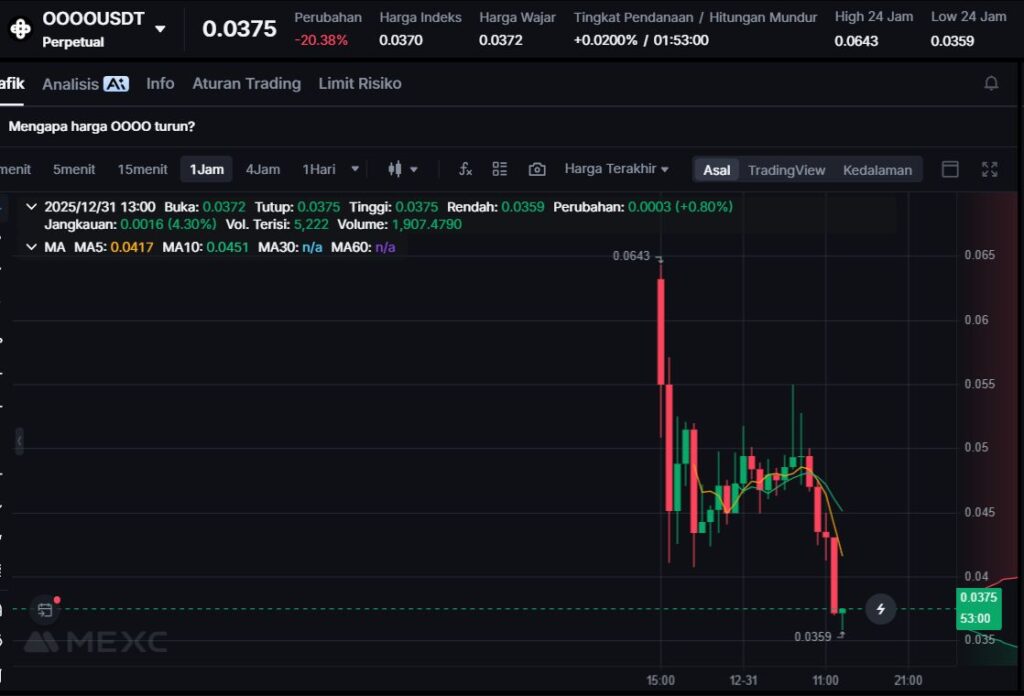Viewport: 1024px width, 696px height.
Task: Toggle the chart panel layout icon
Action: point(950,169)
